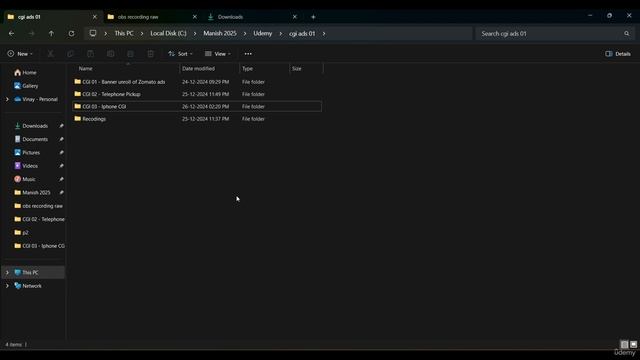Close the obs recording raw tab
Viewport: 640px width, 360px height.
(195, 17)
